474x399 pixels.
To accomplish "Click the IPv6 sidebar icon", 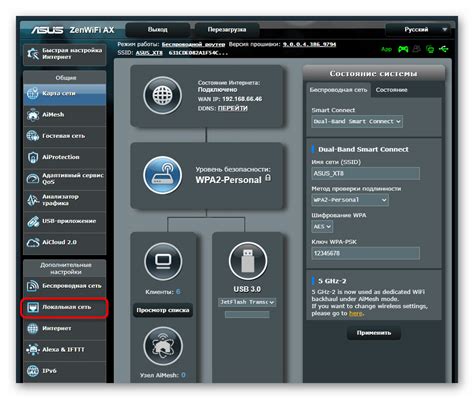I will [33, 371].
